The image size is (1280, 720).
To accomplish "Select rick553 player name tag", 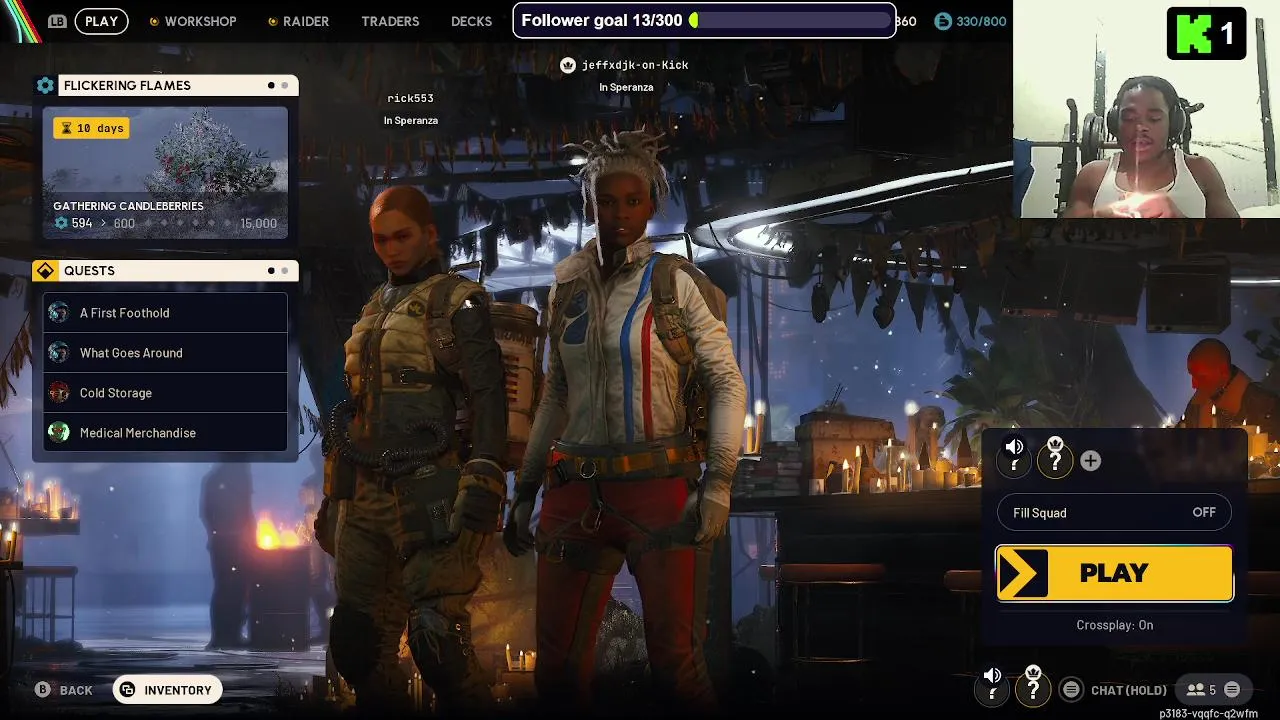I will 410,98.
